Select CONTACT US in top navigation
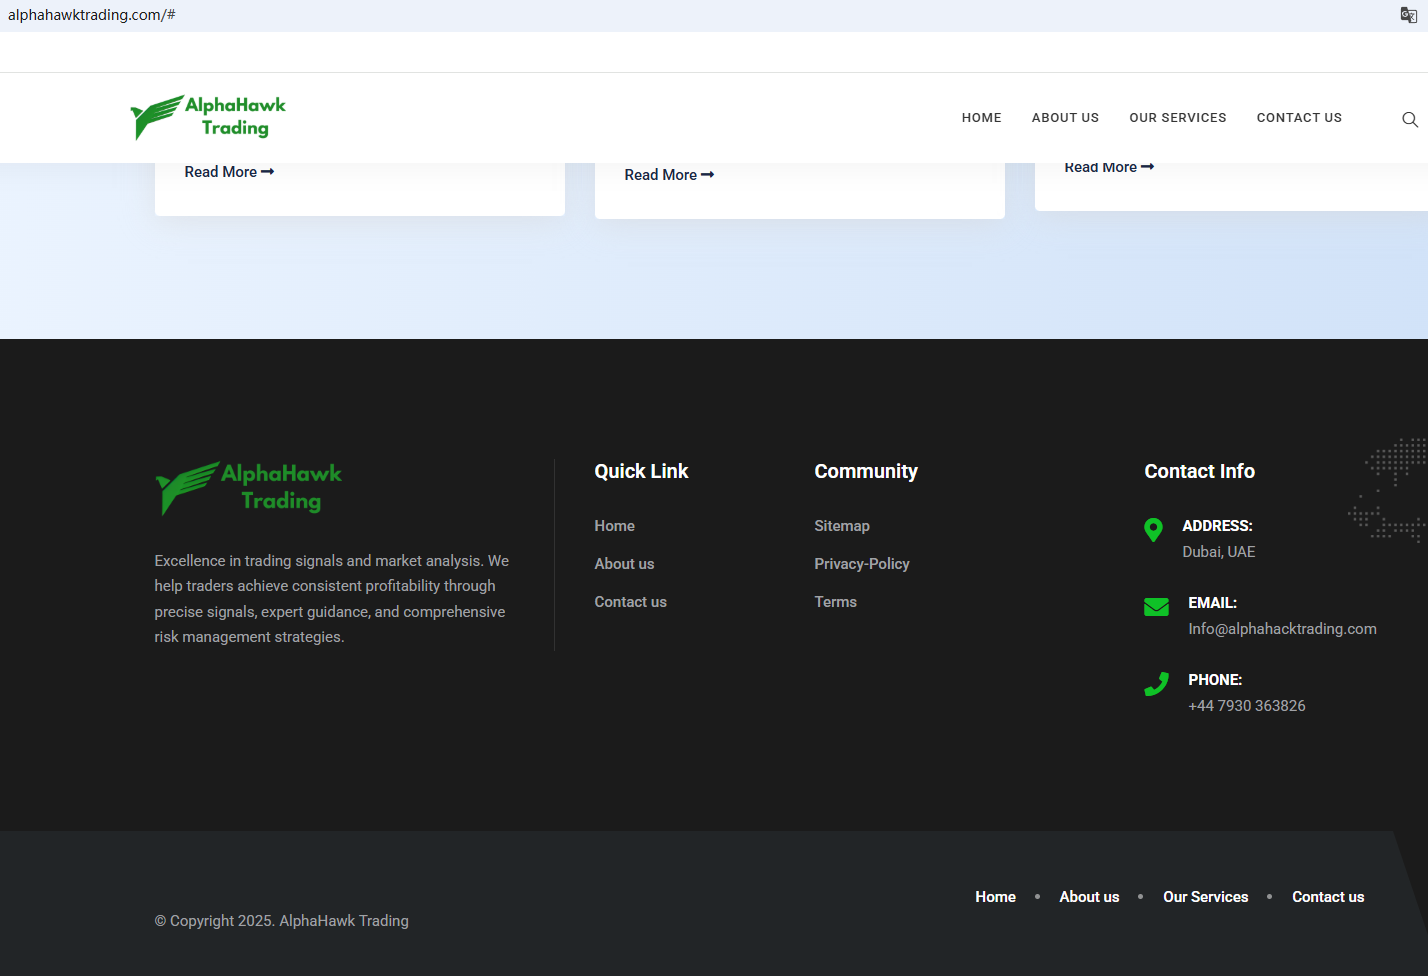The width and height of the screenshot is (1428, 976). (1299, 118)
